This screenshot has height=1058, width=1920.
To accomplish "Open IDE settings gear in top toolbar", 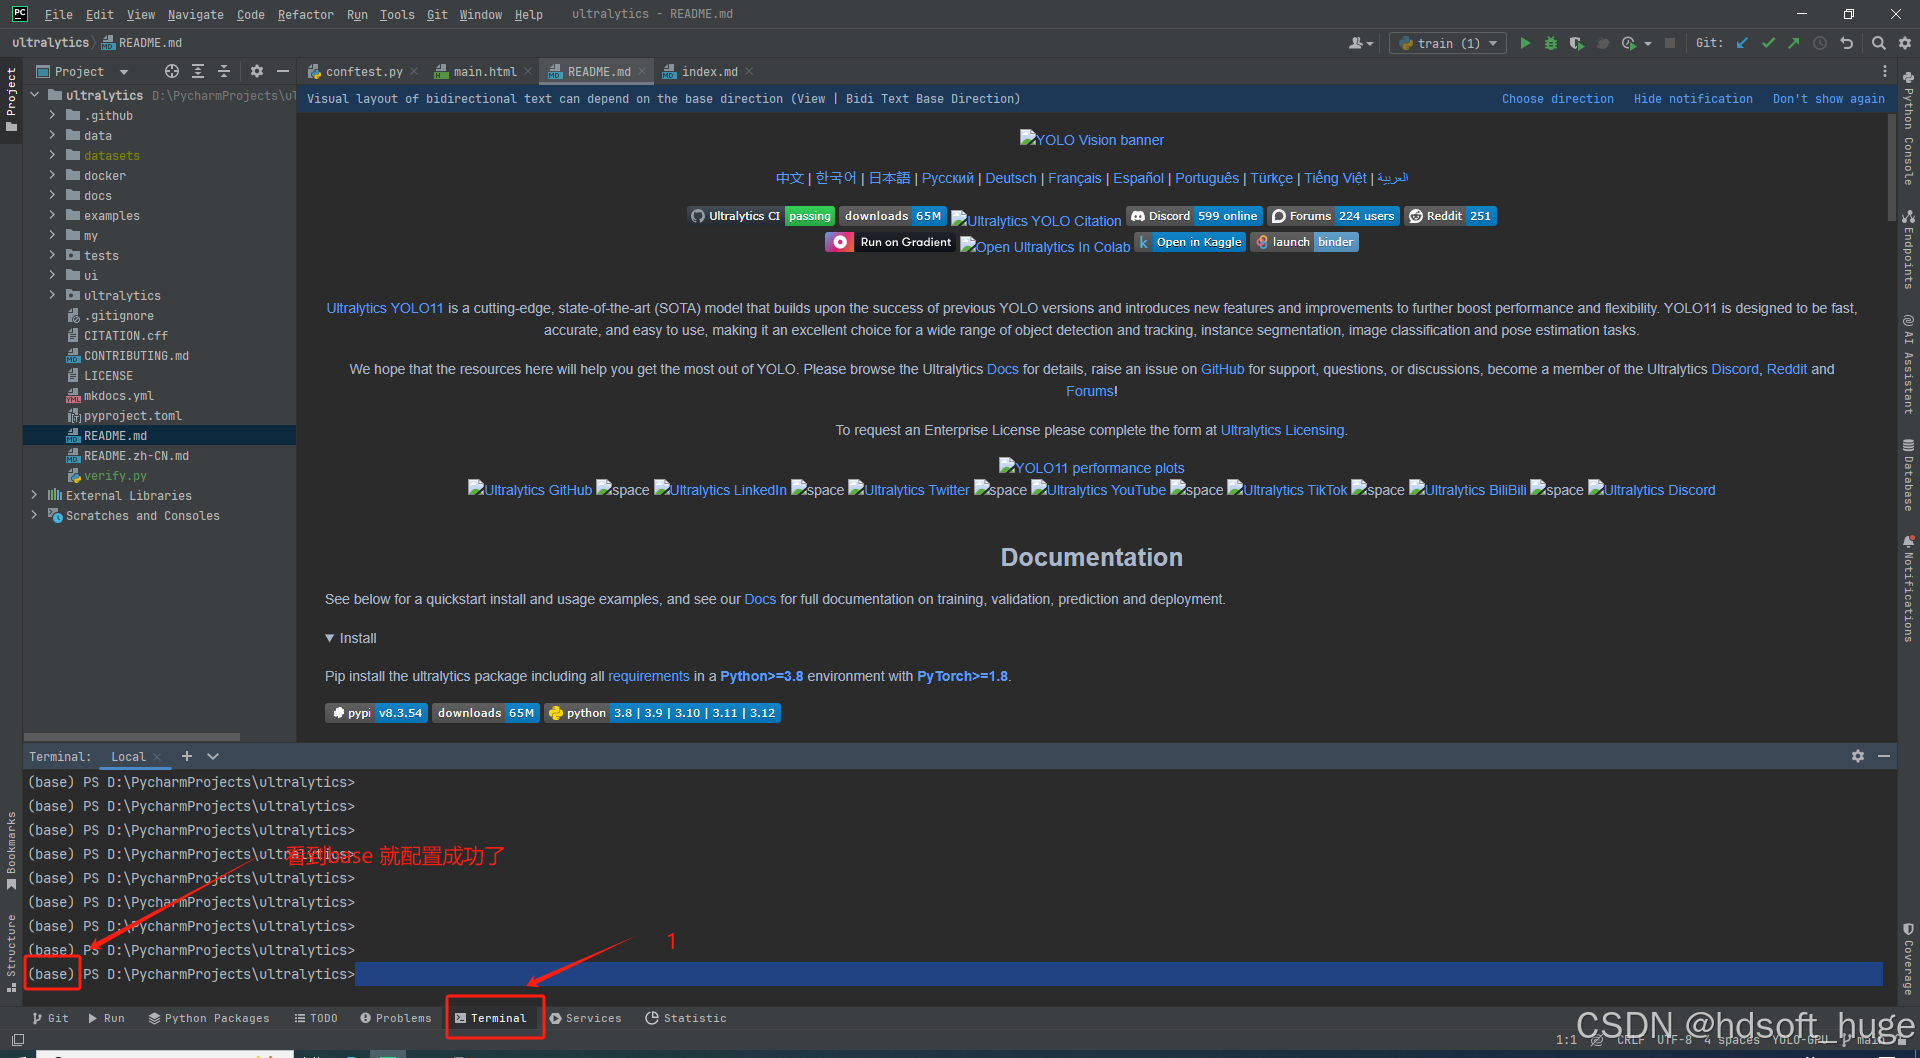I will (x=1905, y=43).
